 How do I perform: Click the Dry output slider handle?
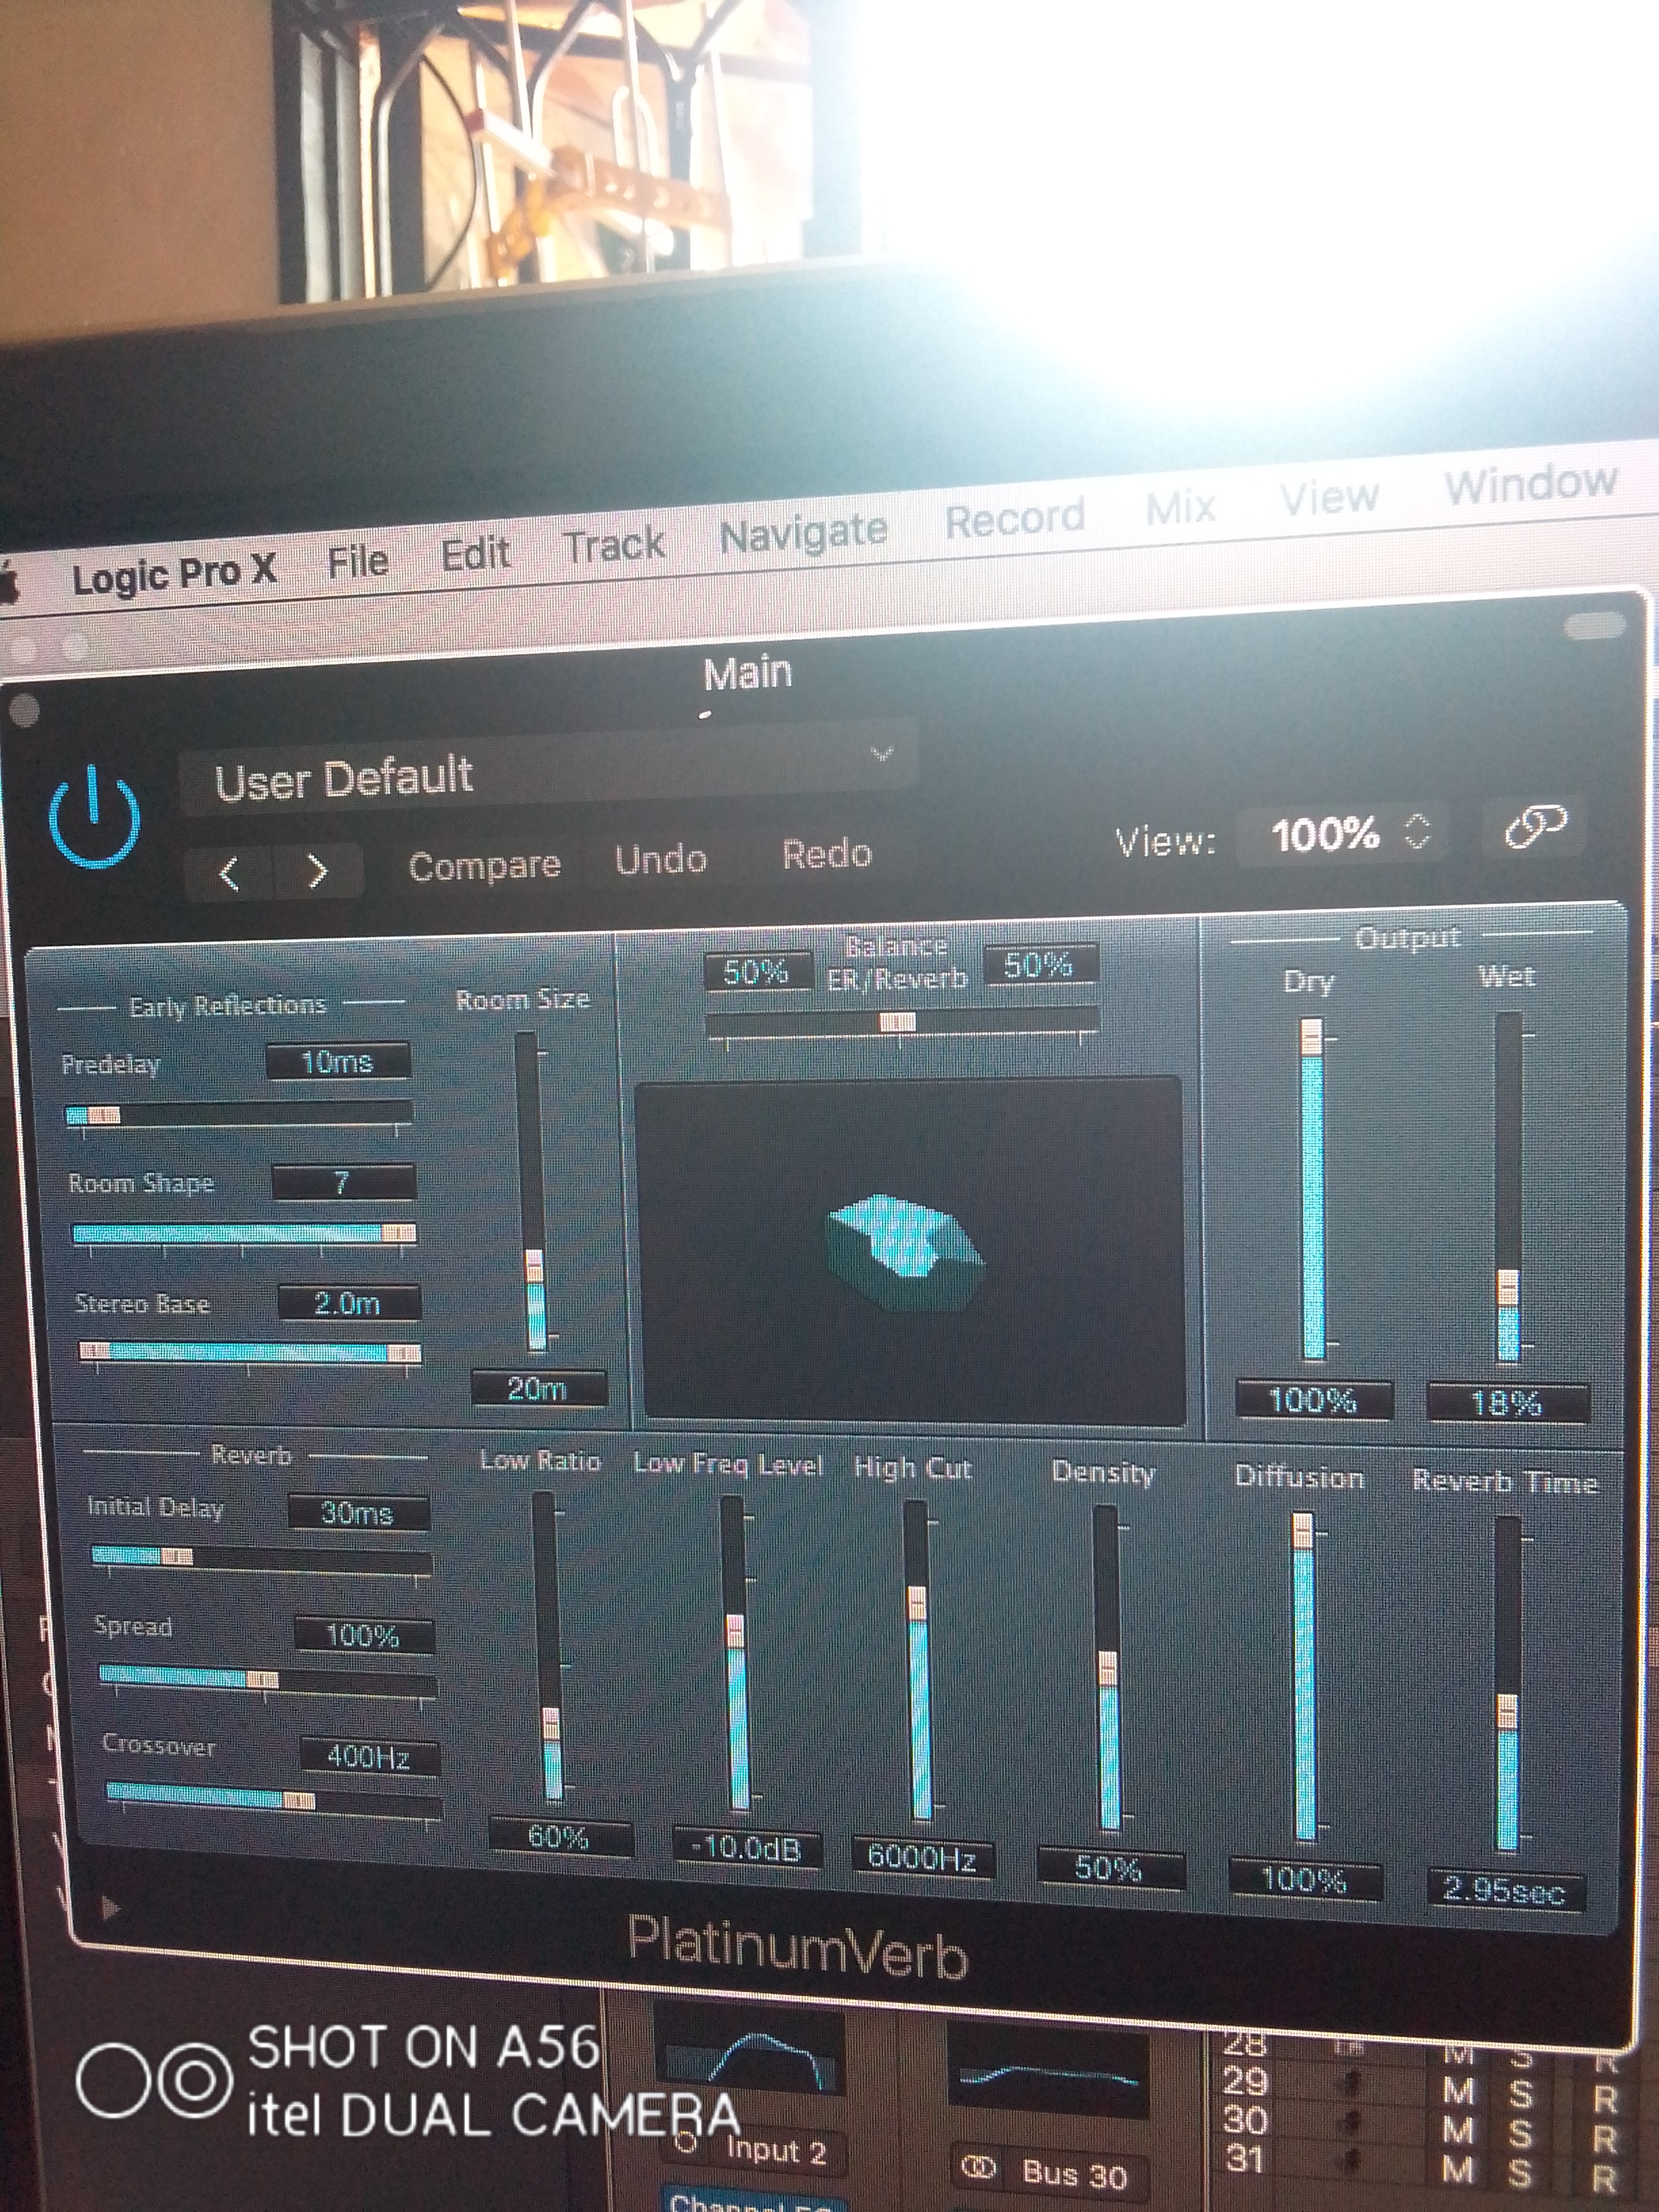coord(1311,1037)
